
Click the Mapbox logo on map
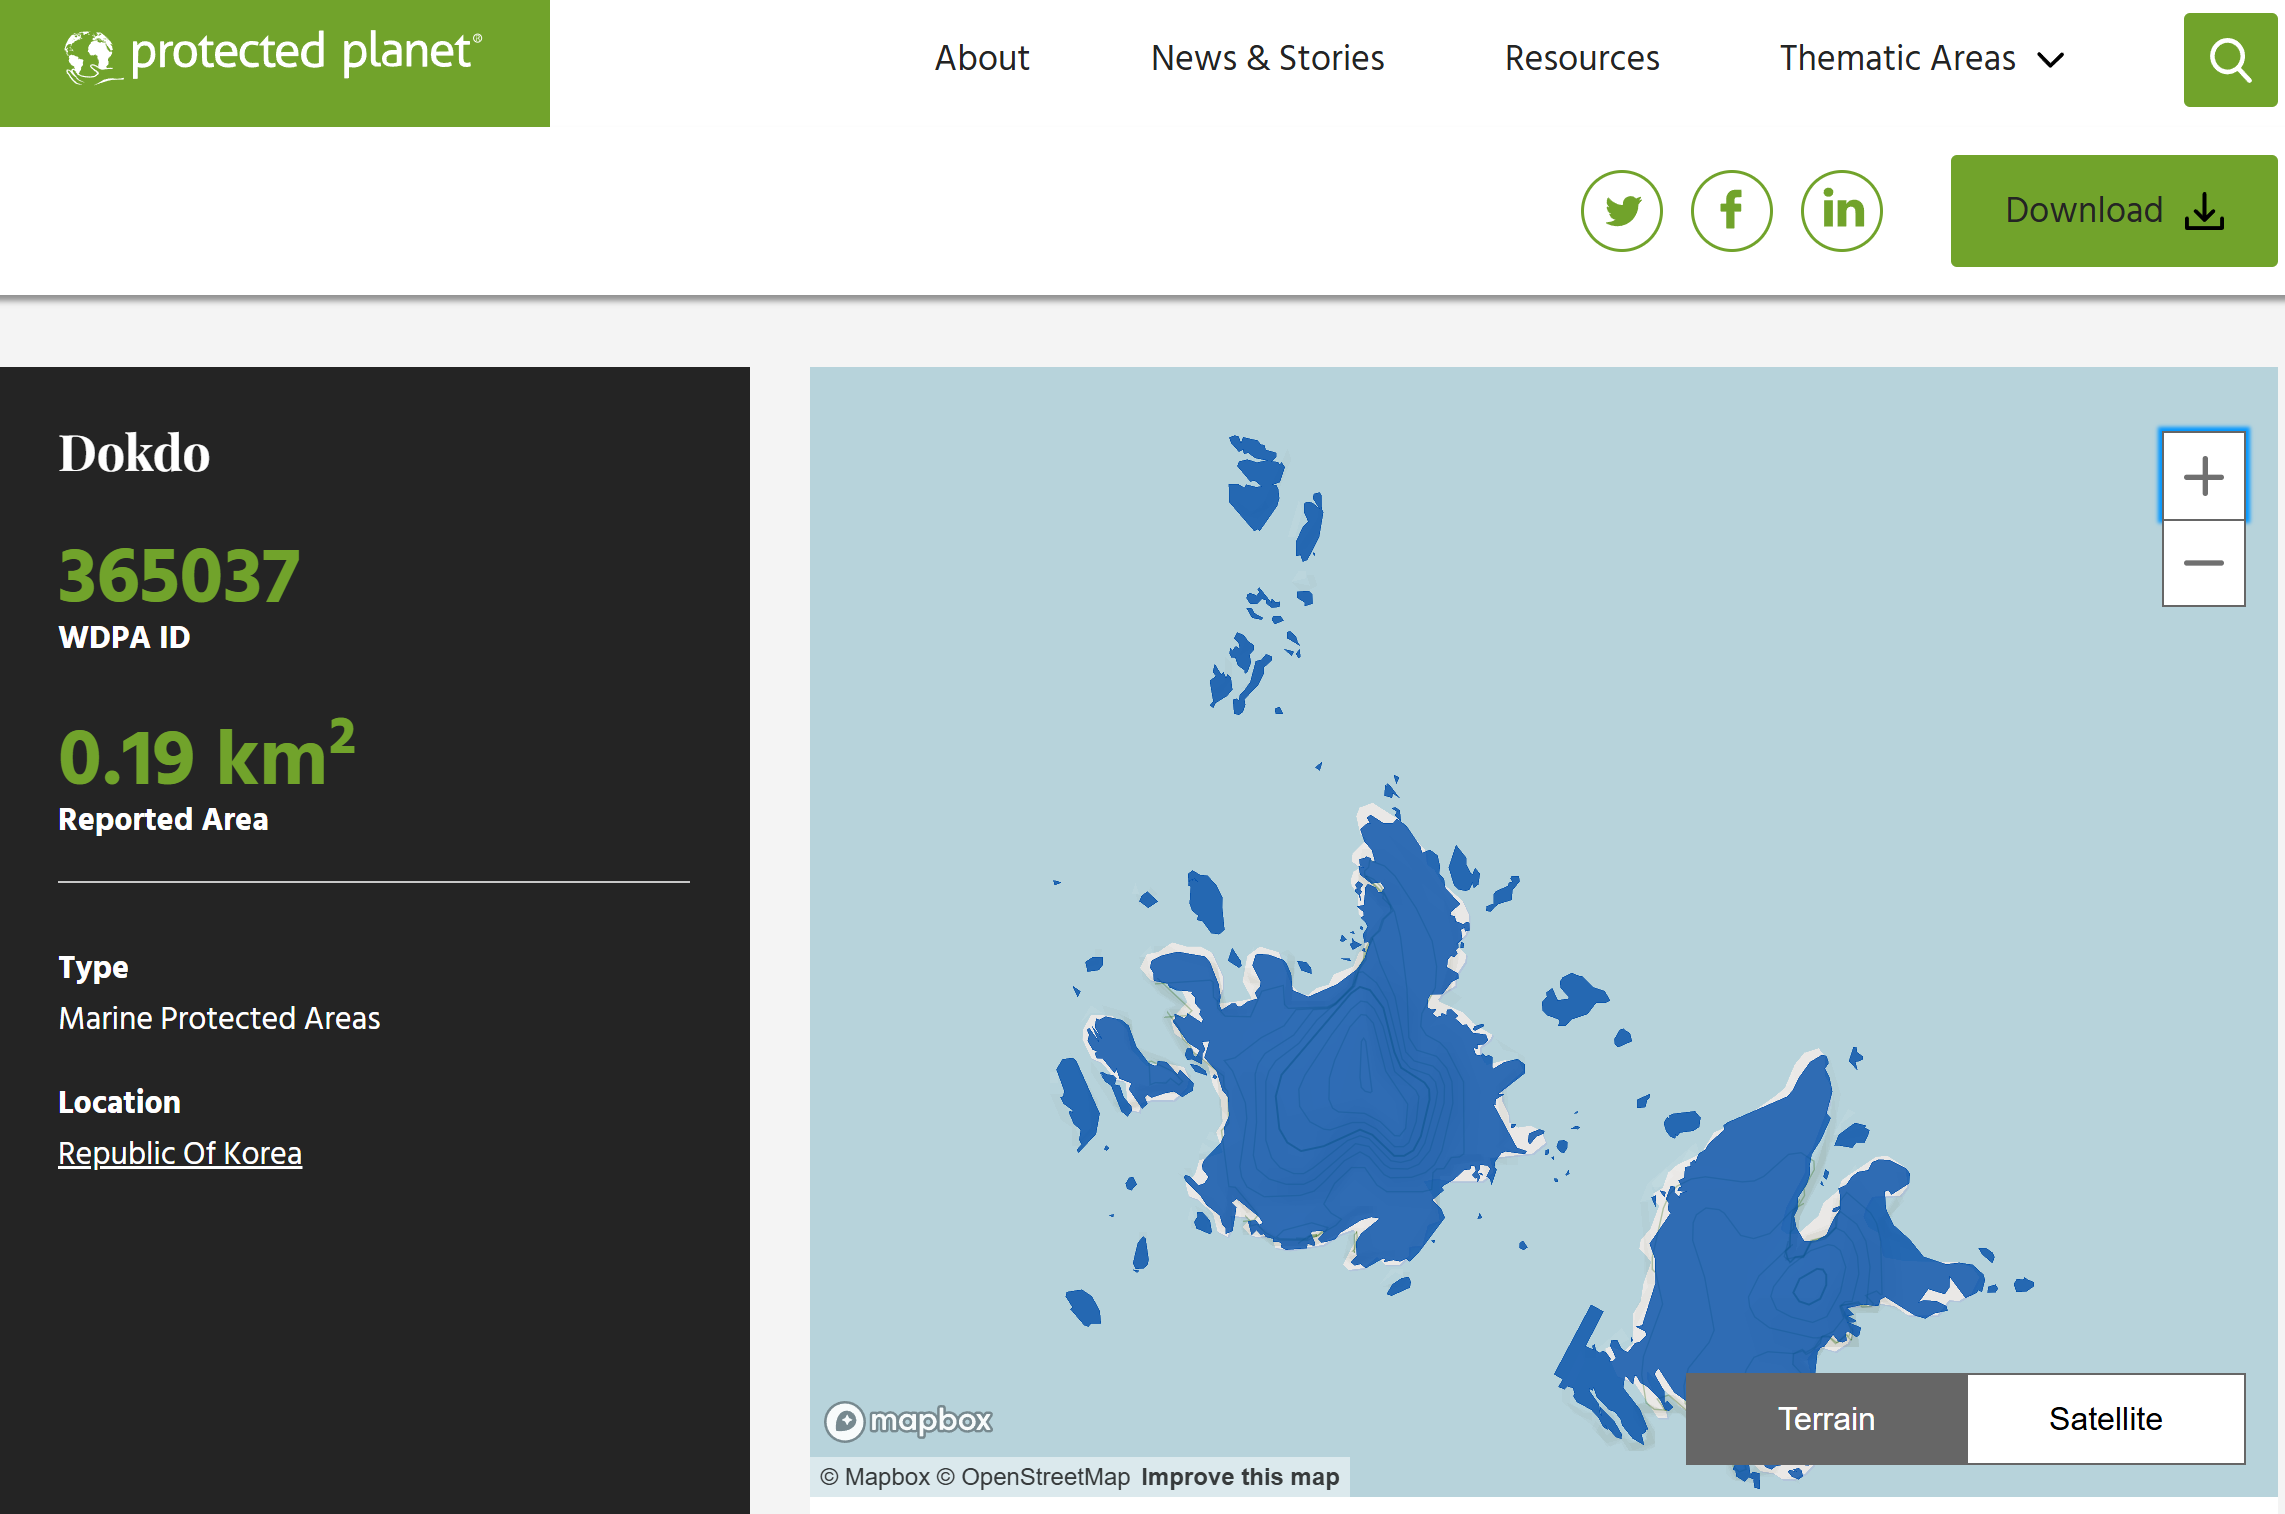click(x=908, y=1420)
